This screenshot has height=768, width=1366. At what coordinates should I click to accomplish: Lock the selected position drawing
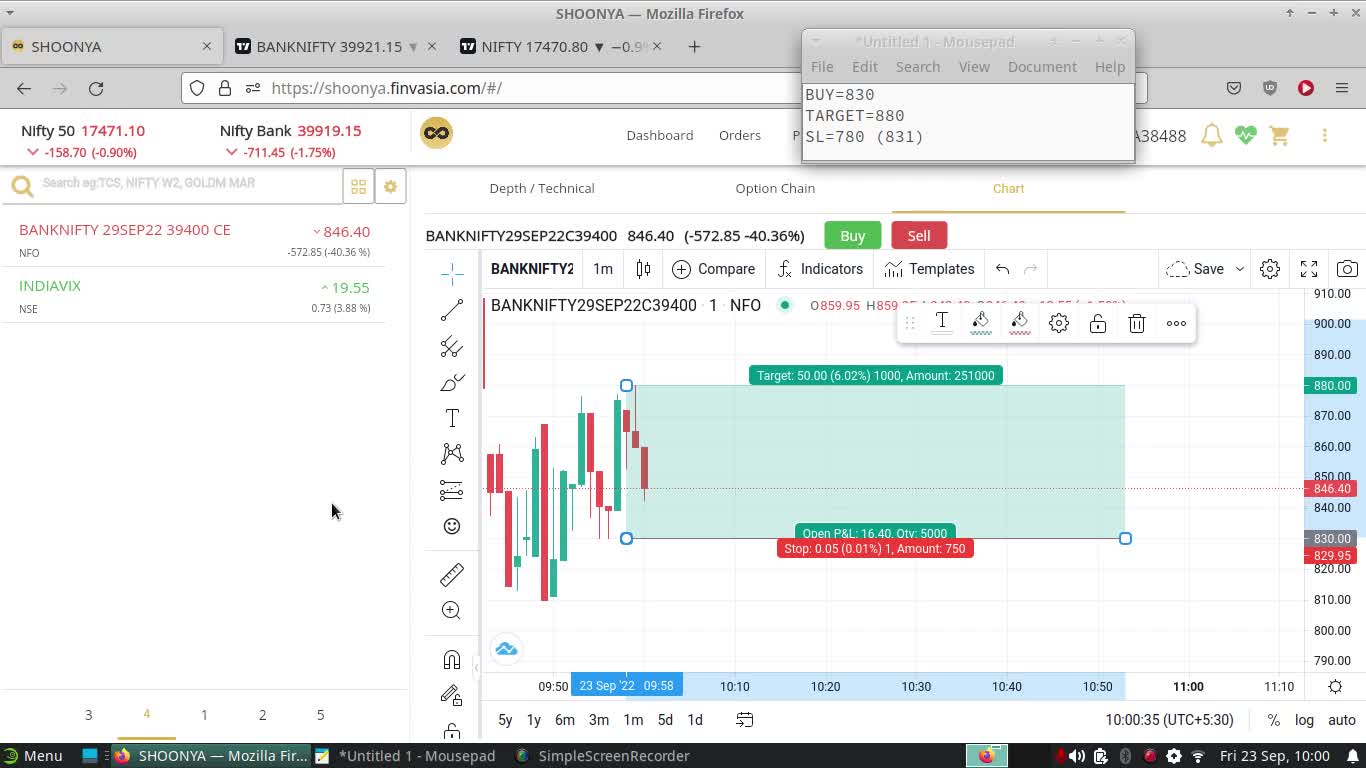[1098, 323]
